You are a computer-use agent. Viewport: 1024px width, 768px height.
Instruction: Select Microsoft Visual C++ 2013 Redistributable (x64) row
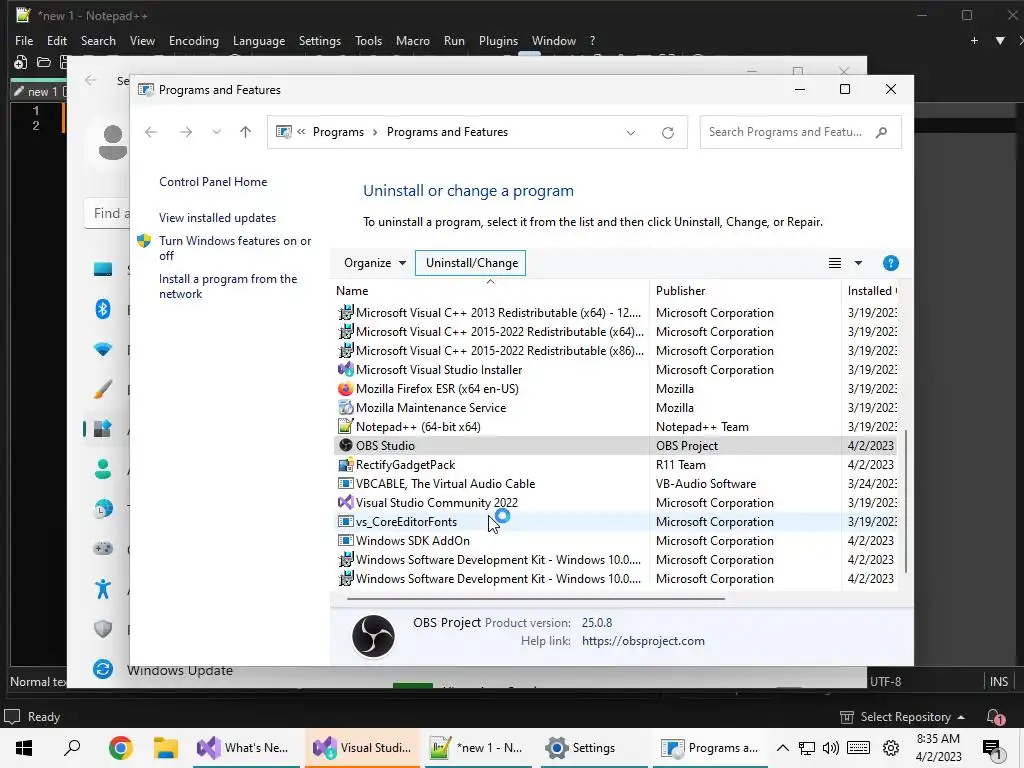[x=616, y=313]
